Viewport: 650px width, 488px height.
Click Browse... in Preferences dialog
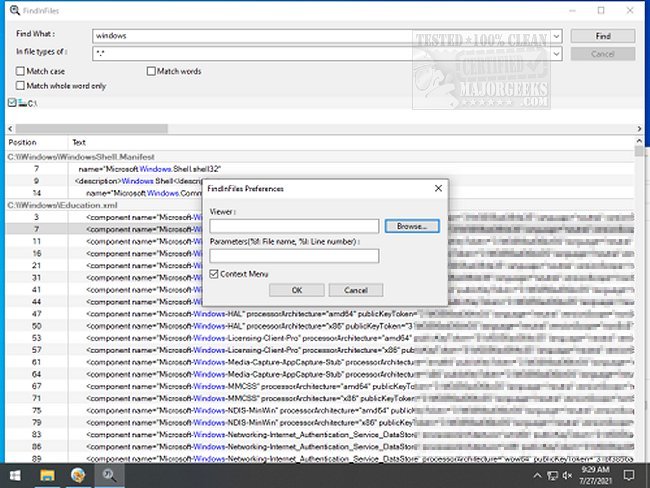coord(412,226)
